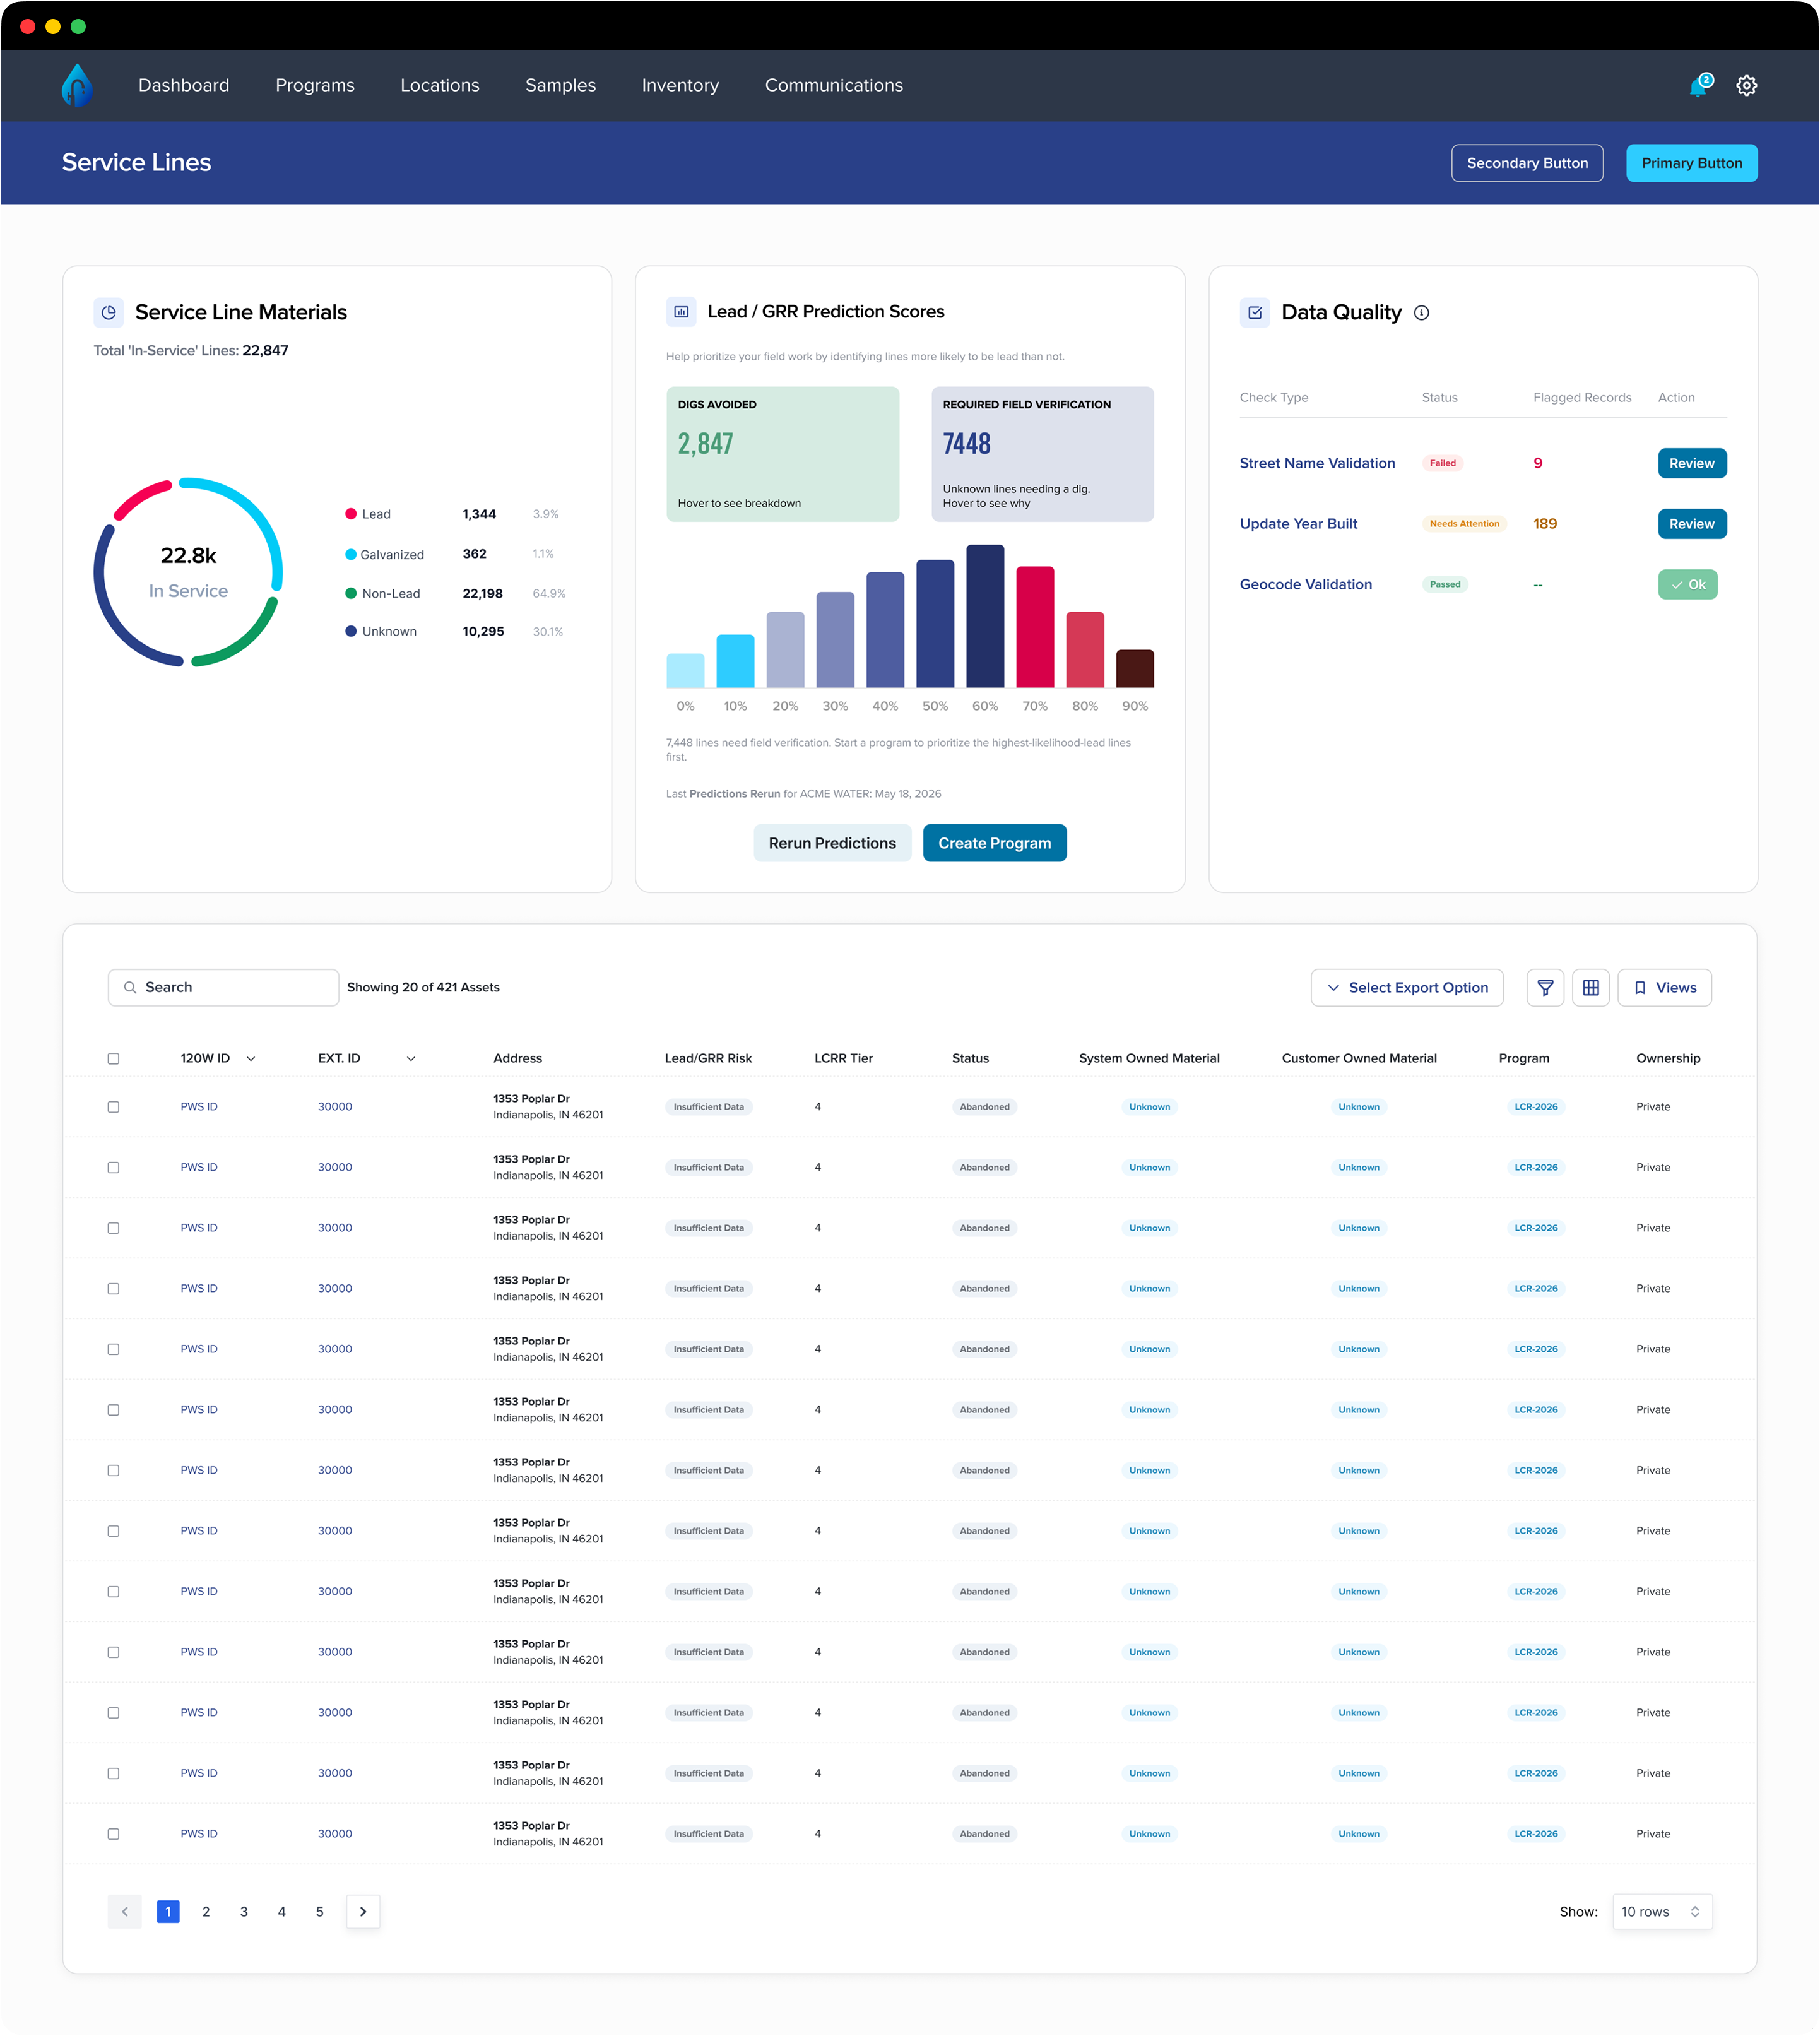Check the first table row checkbox

113,1107
